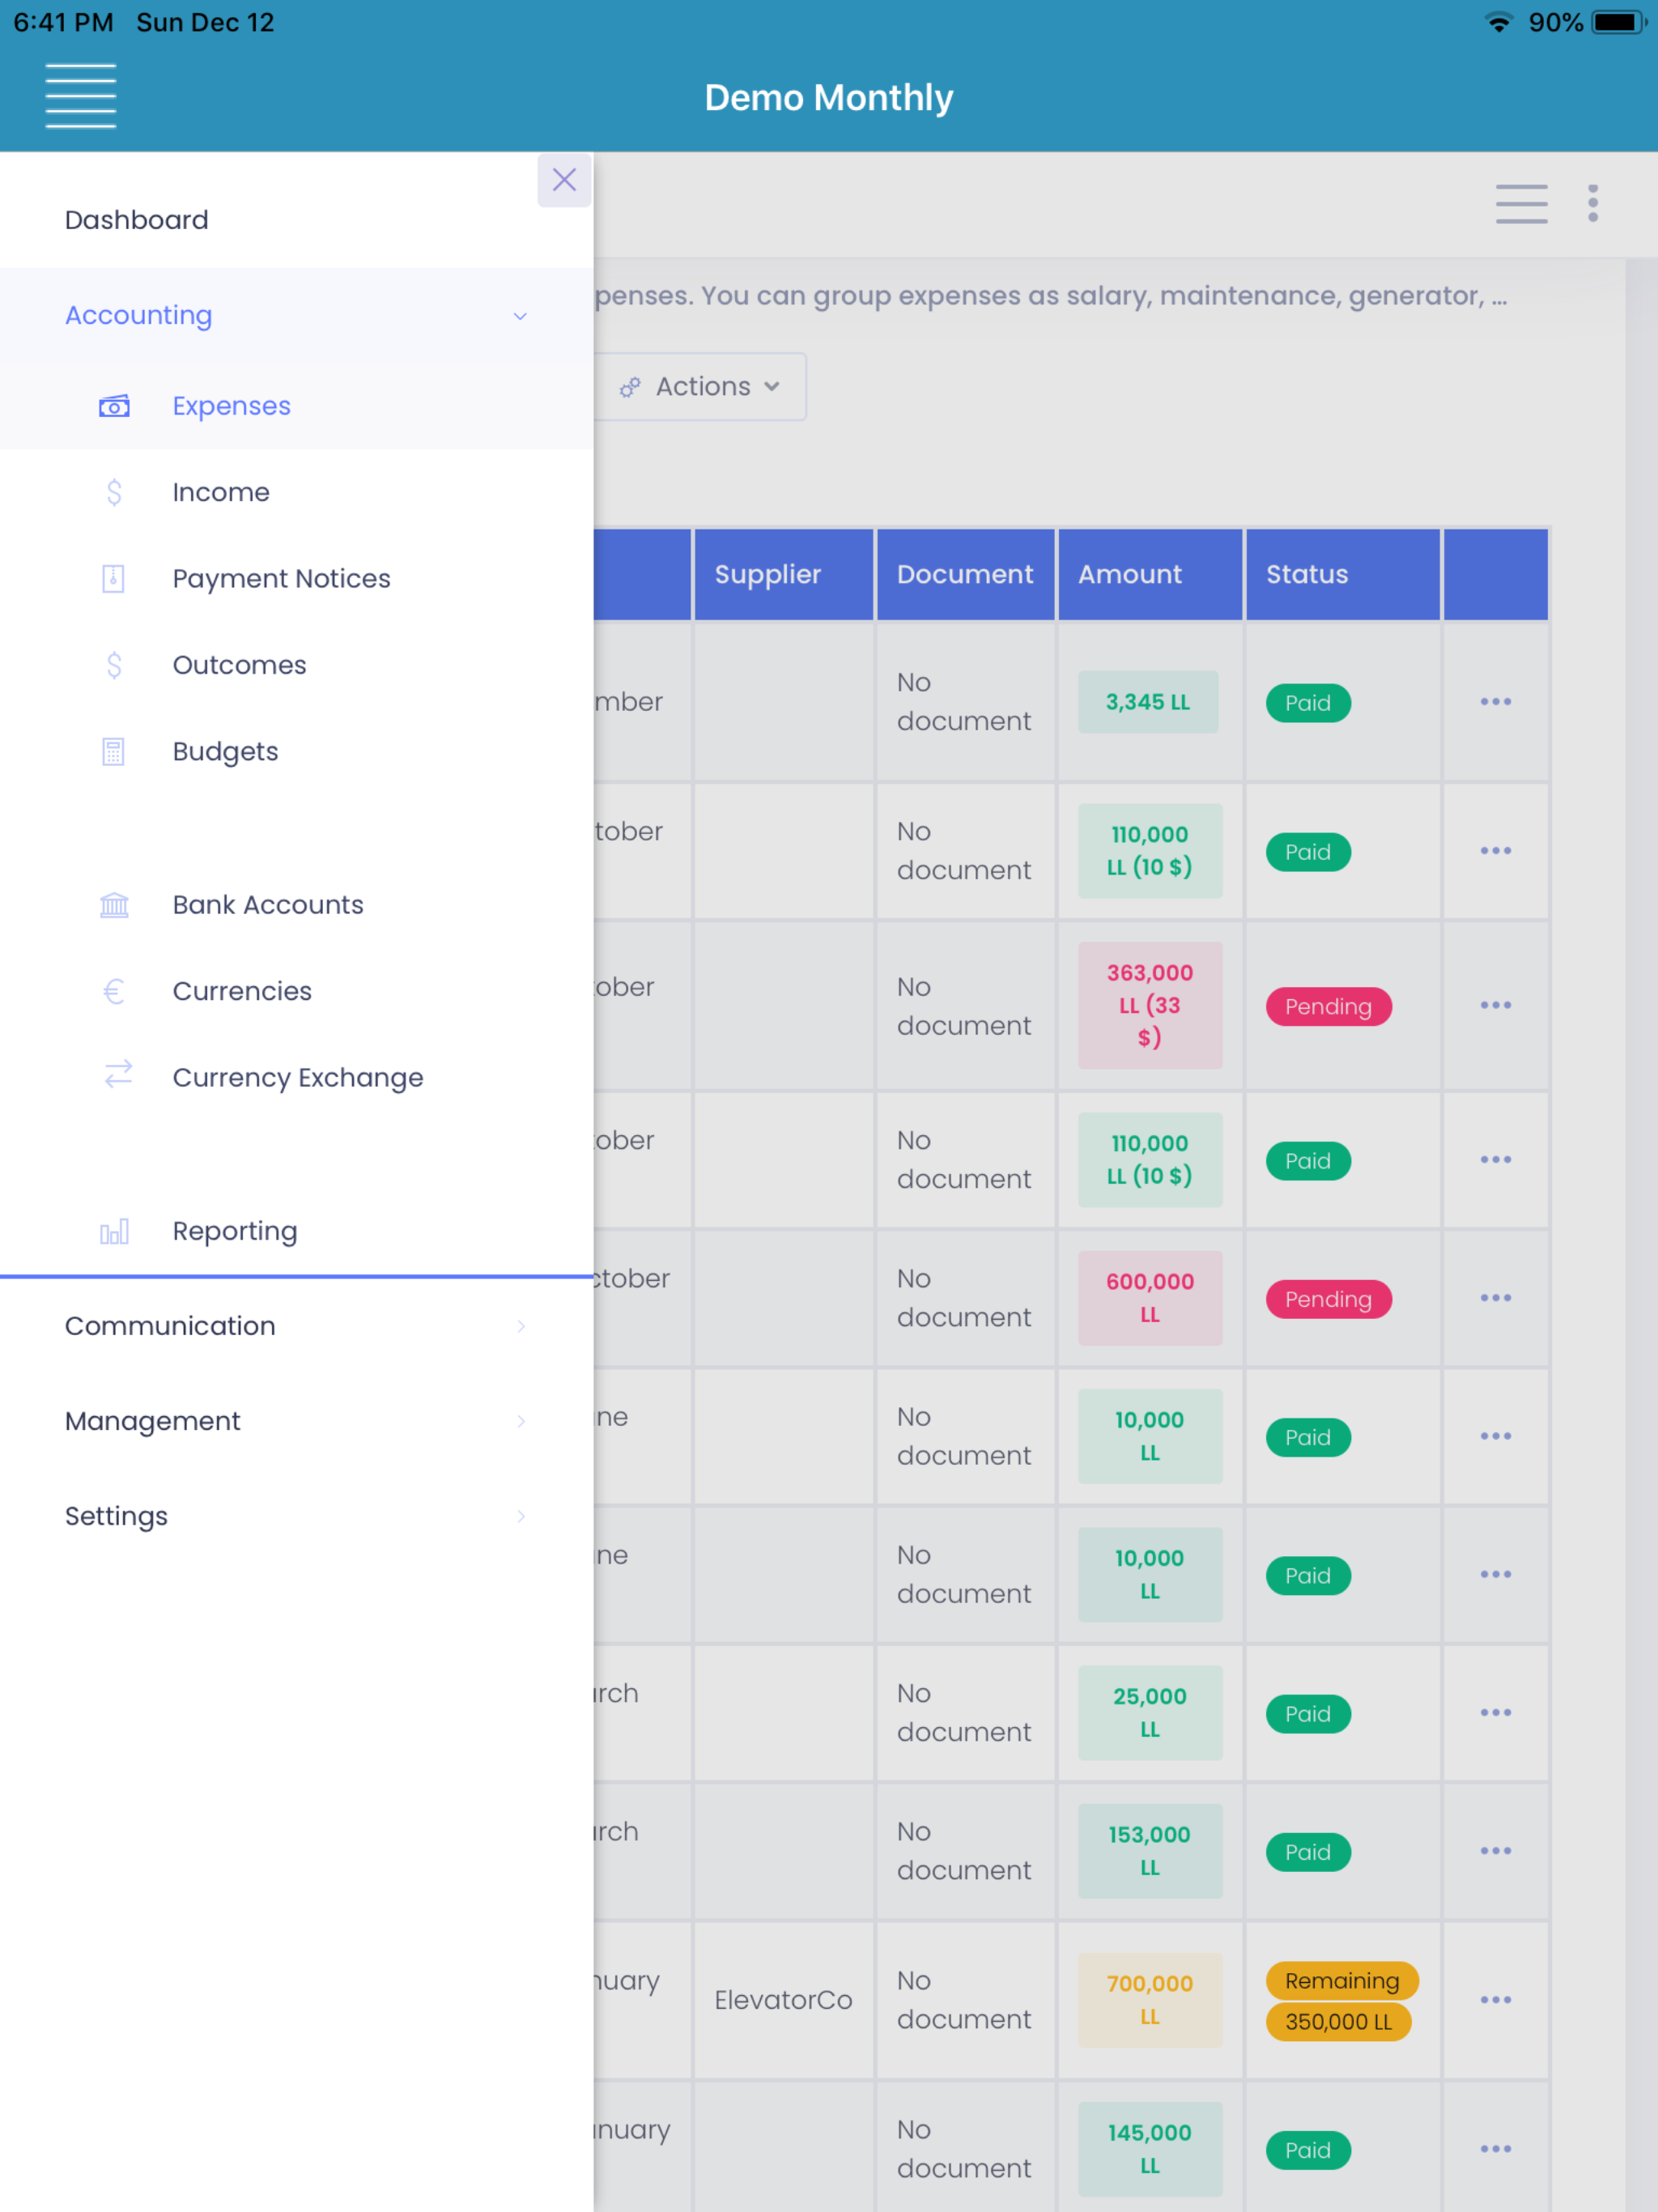
Task: Open row options for the 153,000 LL expense
Action: tap(1495, 1851)
